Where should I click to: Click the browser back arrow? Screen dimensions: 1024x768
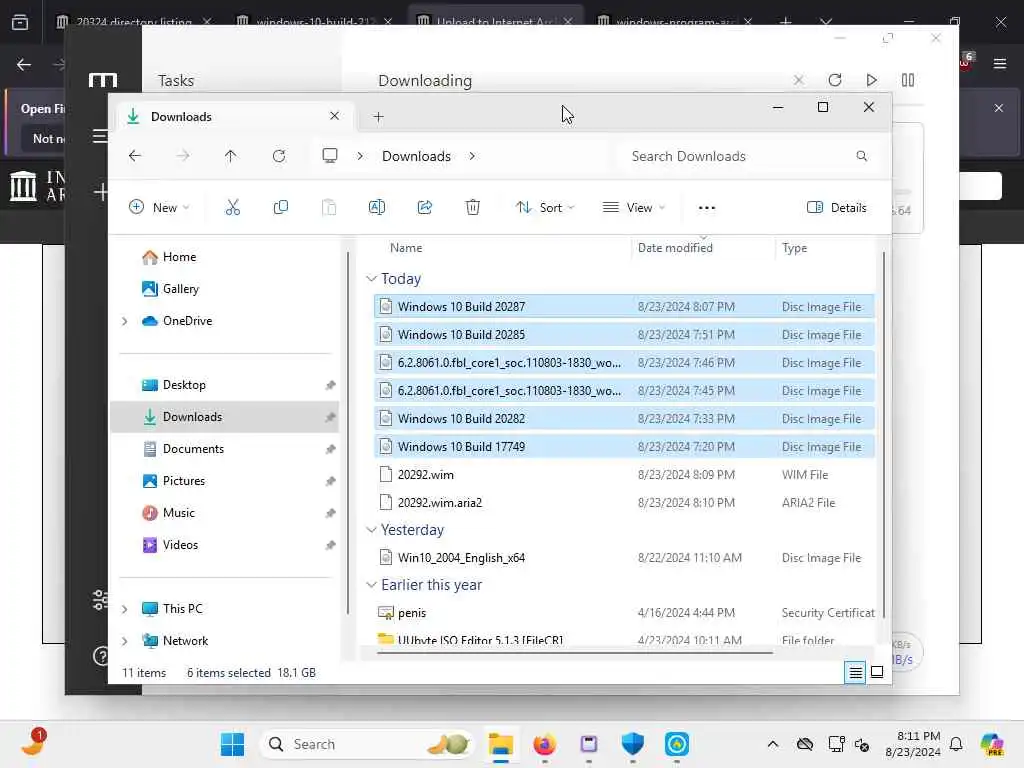pyautogui.click(x=24, y=64)
